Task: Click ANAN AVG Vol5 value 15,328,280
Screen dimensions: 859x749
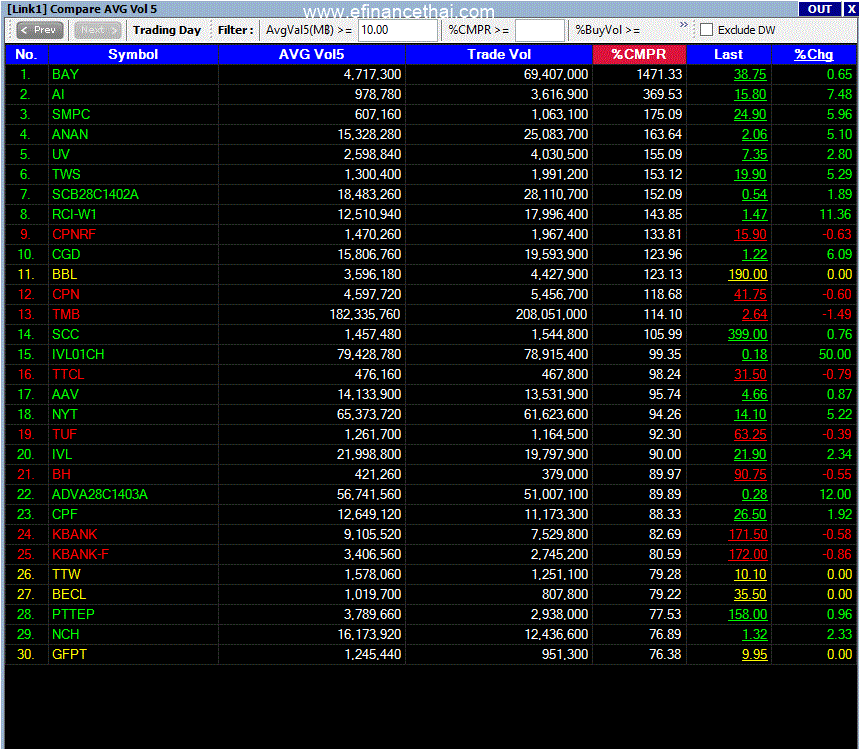Action: pos(369,134)
